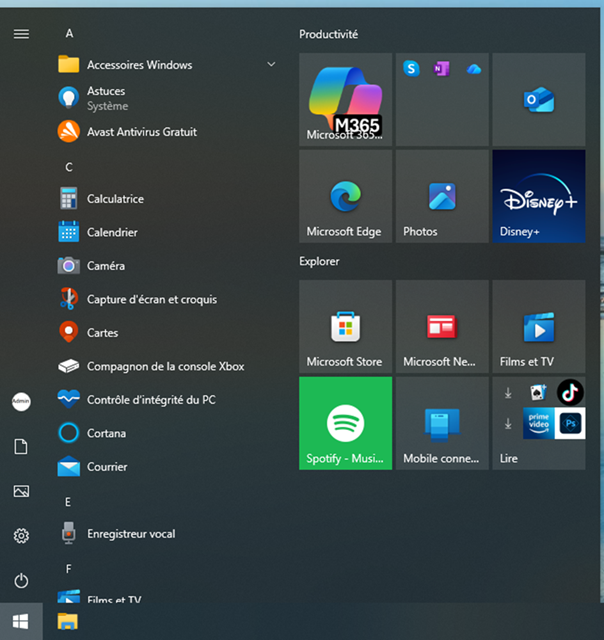This screenshot has width=604, height=640.
Task: Open Solitaire cards in the Lire tile
Action: coord(538,393)
